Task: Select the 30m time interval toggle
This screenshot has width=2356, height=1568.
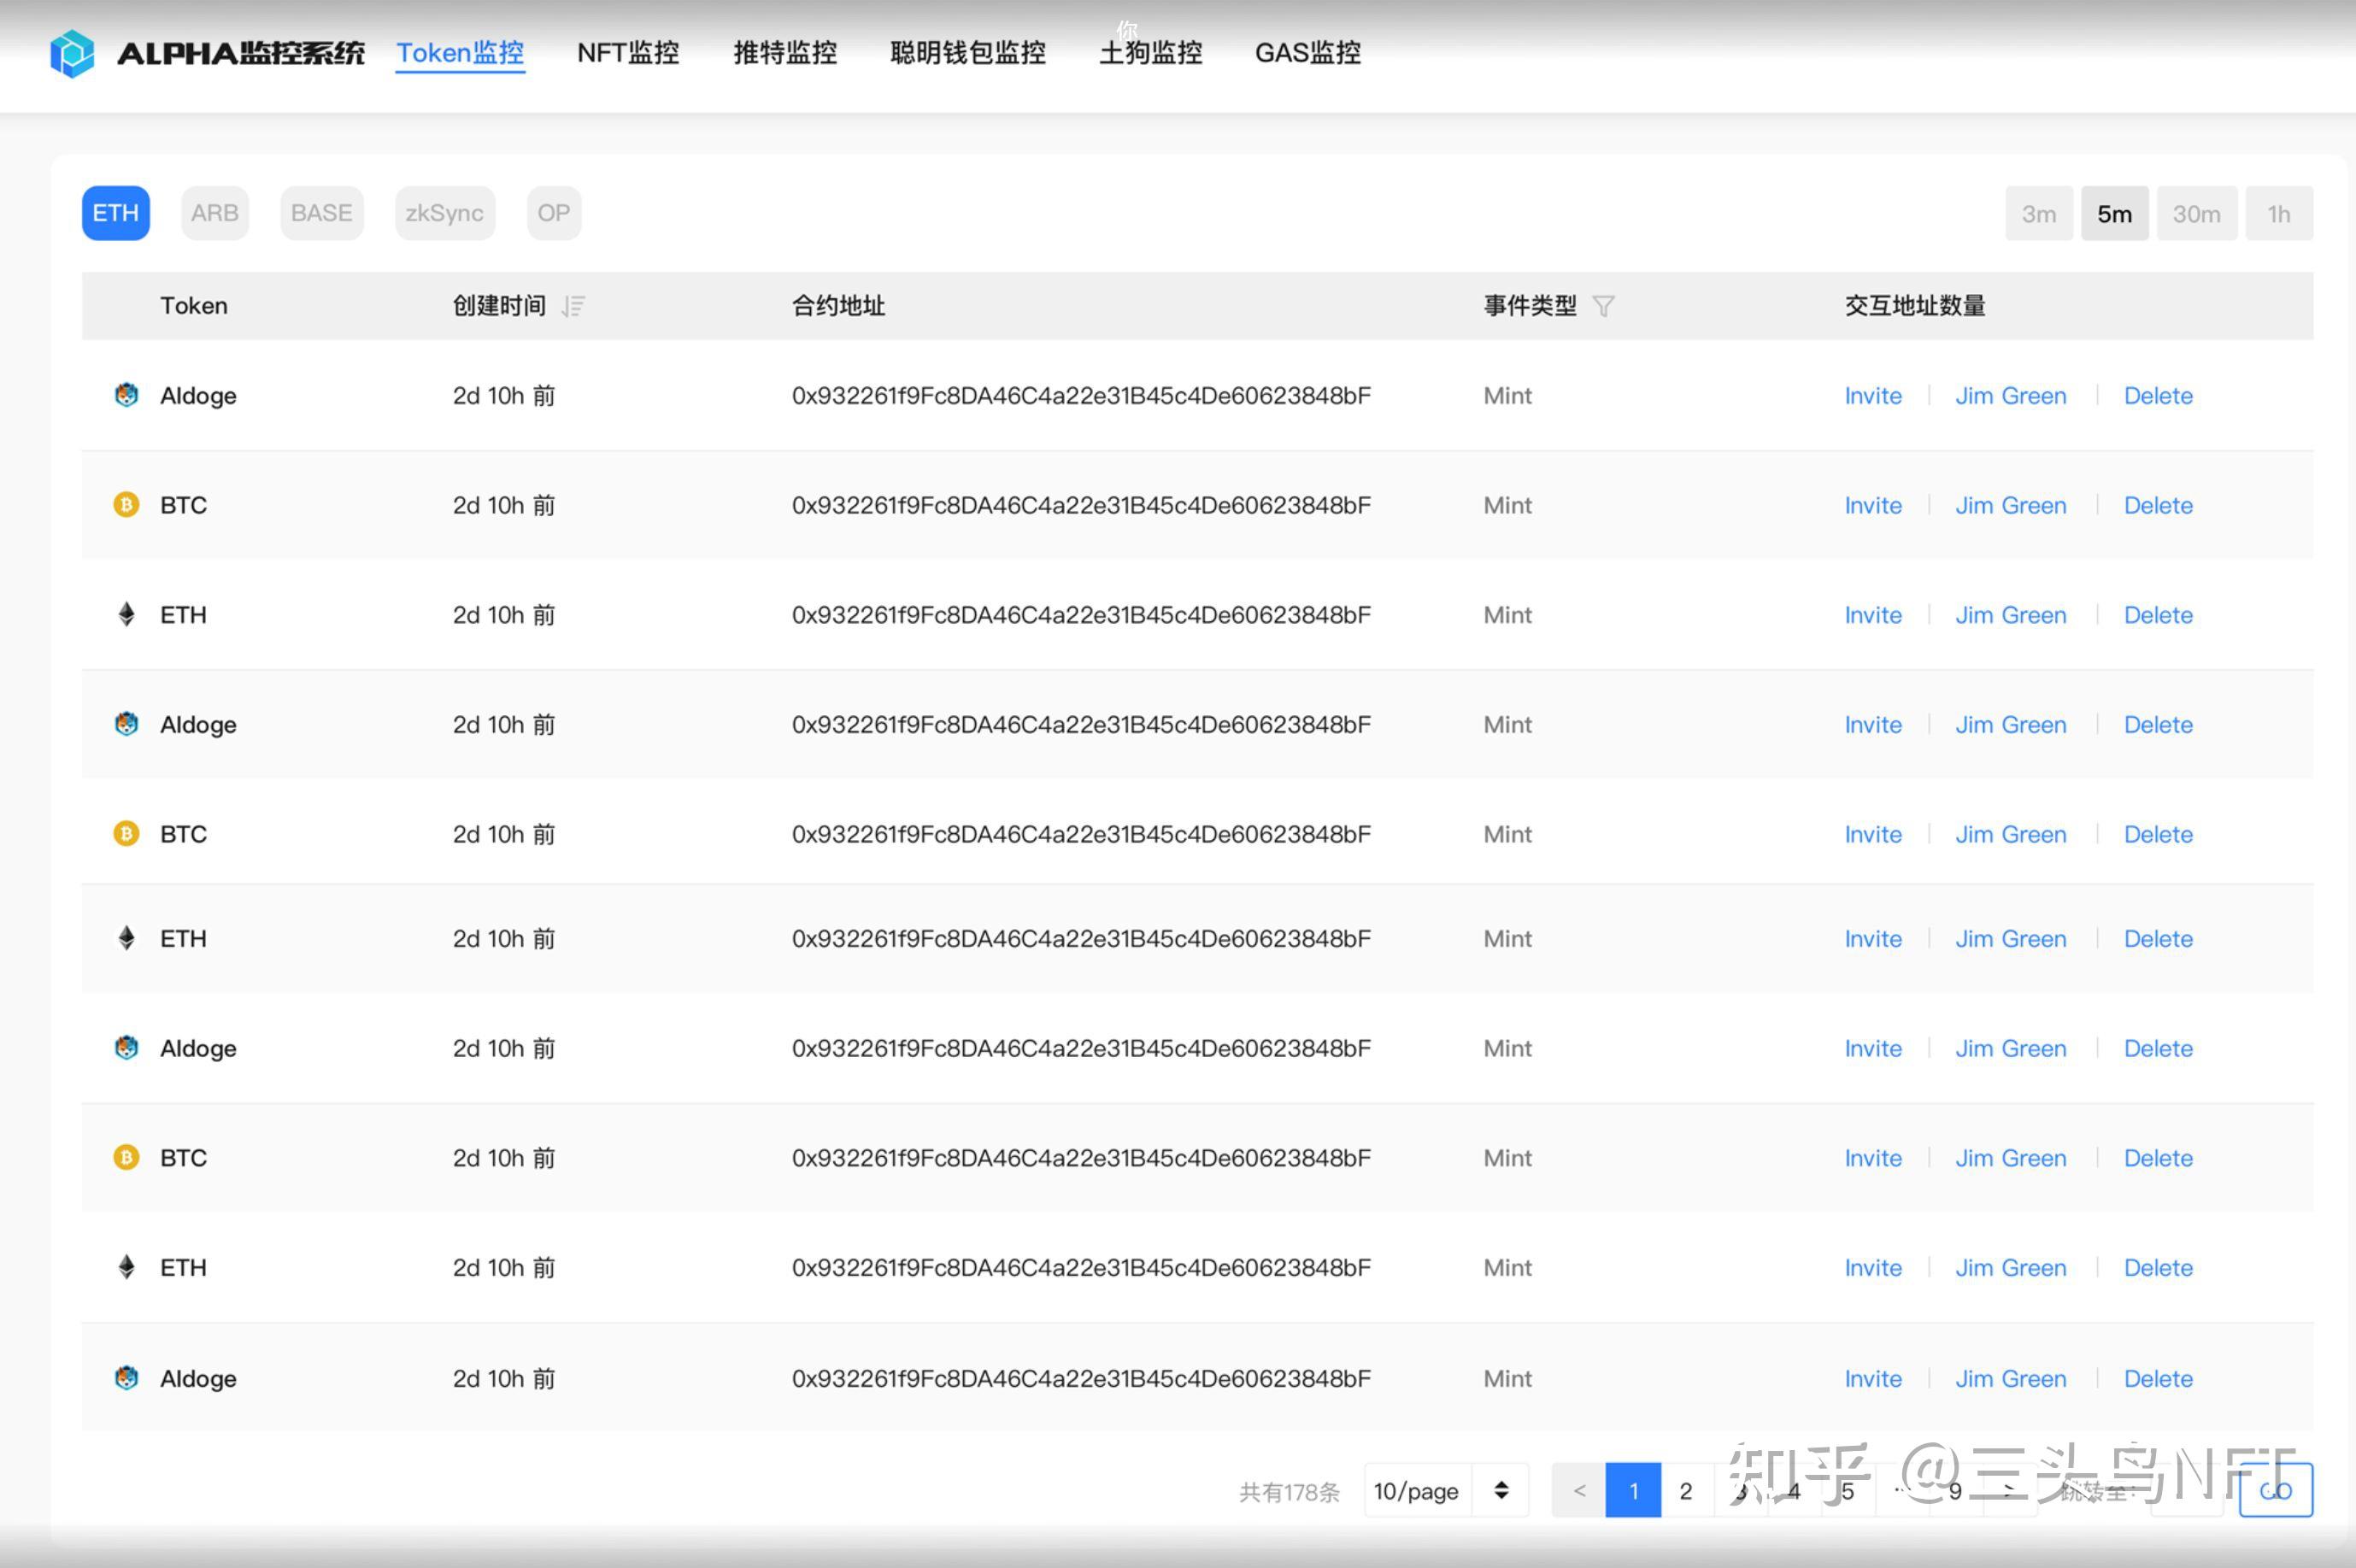Action: tap(2197, 214)
